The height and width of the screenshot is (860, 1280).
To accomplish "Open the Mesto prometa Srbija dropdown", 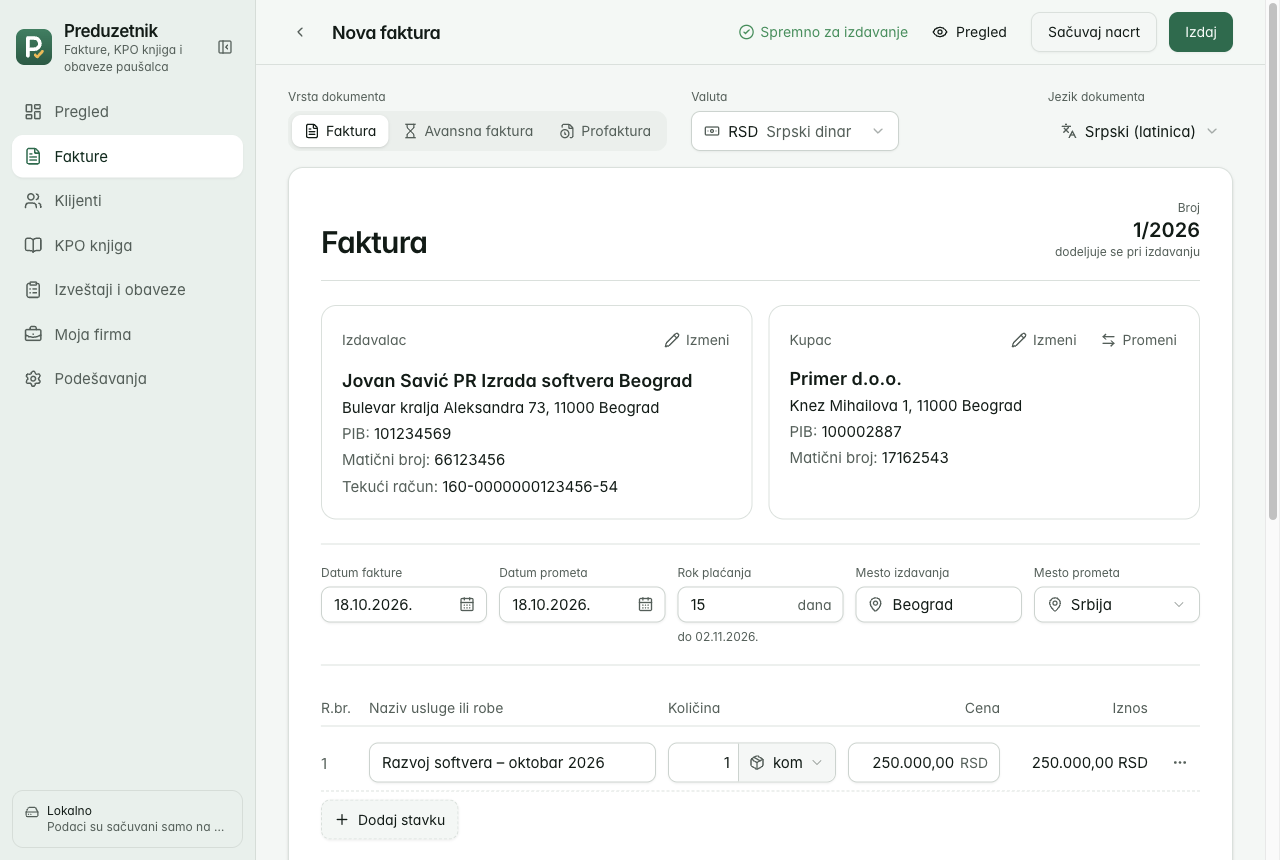I will pos(1117,604).
